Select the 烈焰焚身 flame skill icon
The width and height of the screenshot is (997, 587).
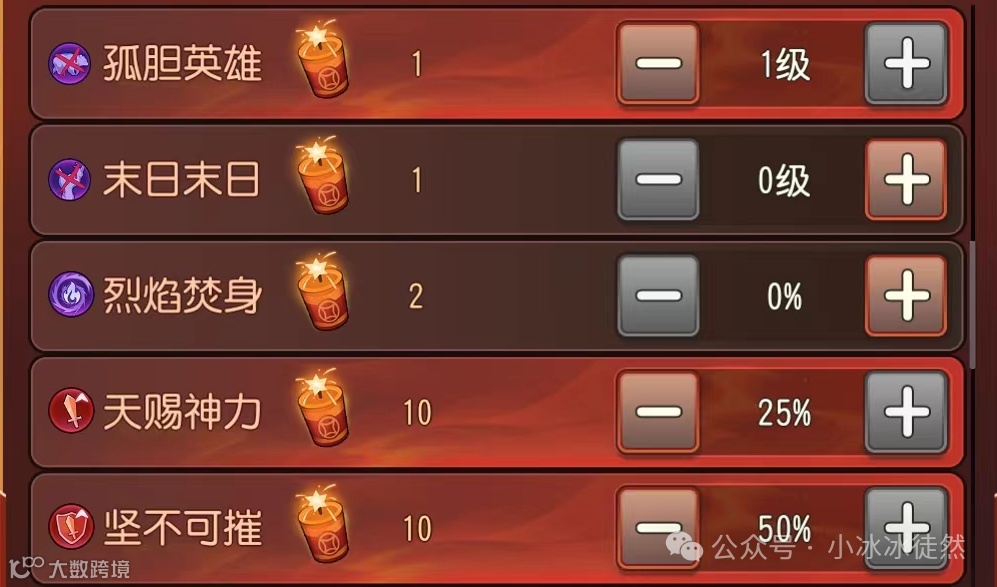(x=69, y=296)
